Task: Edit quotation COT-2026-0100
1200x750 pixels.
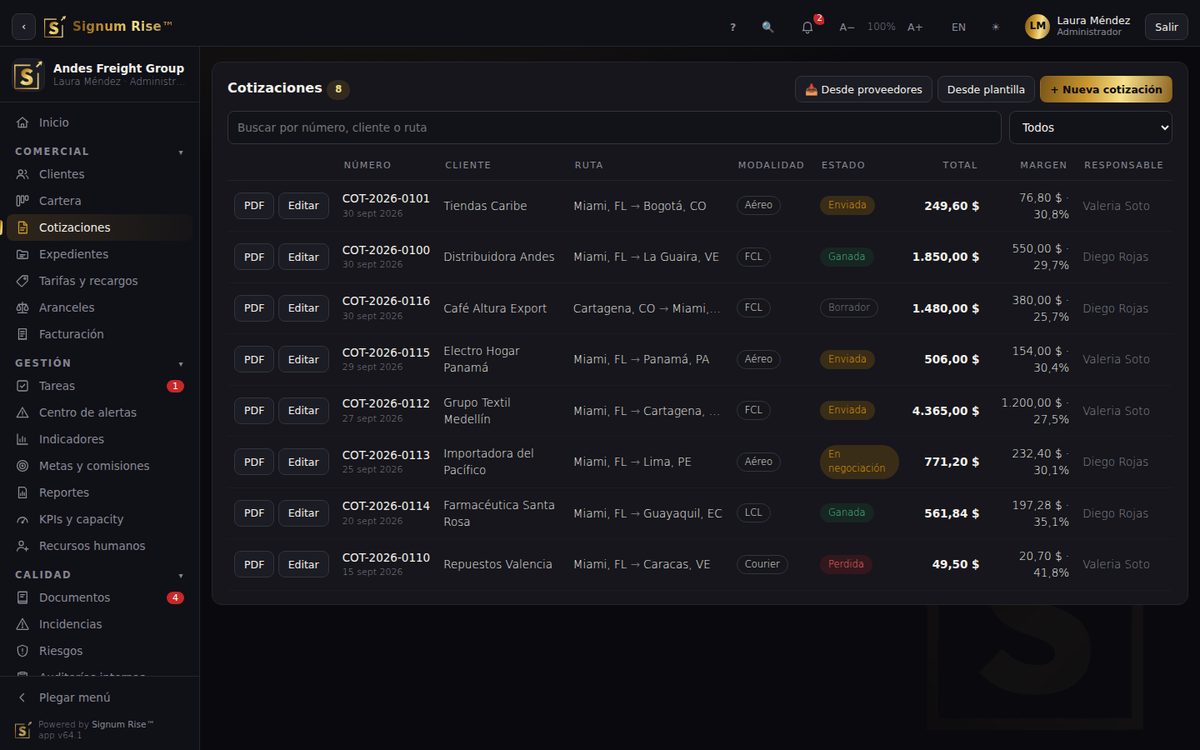Action: coord(303,257)
